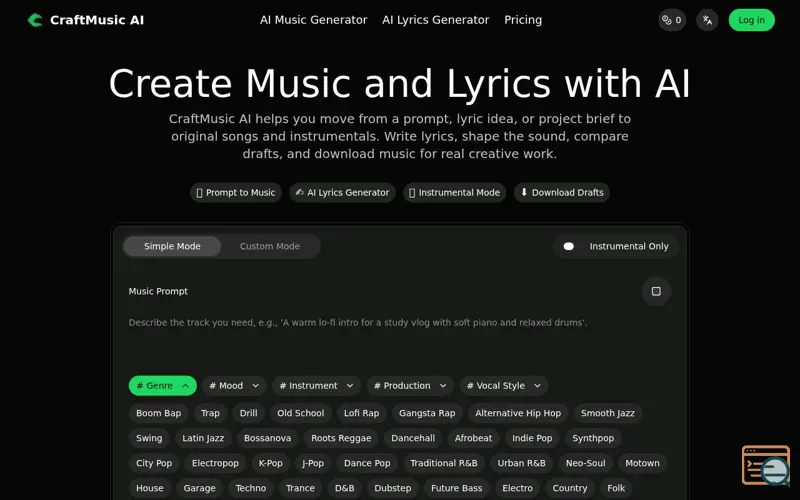Expand the # Vocal Style dropdown

pyautogui.click(x=504, y=386)
